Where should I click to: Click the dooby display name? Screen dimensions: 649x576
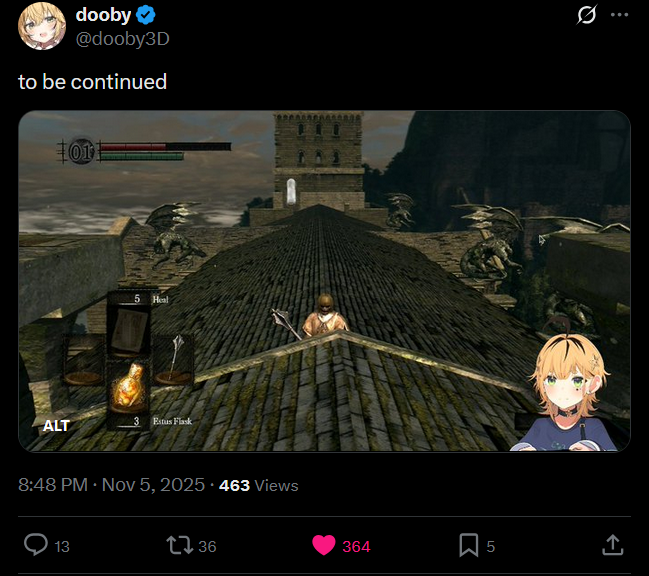coord(103,15)
